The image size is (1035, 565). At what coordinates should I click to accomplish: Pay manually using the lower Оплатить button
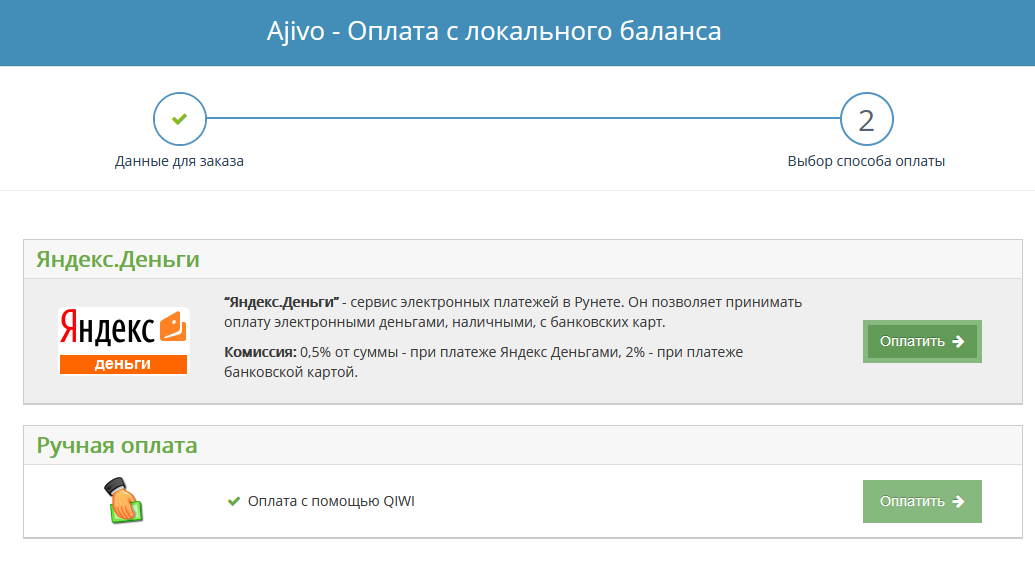[922, 502]
